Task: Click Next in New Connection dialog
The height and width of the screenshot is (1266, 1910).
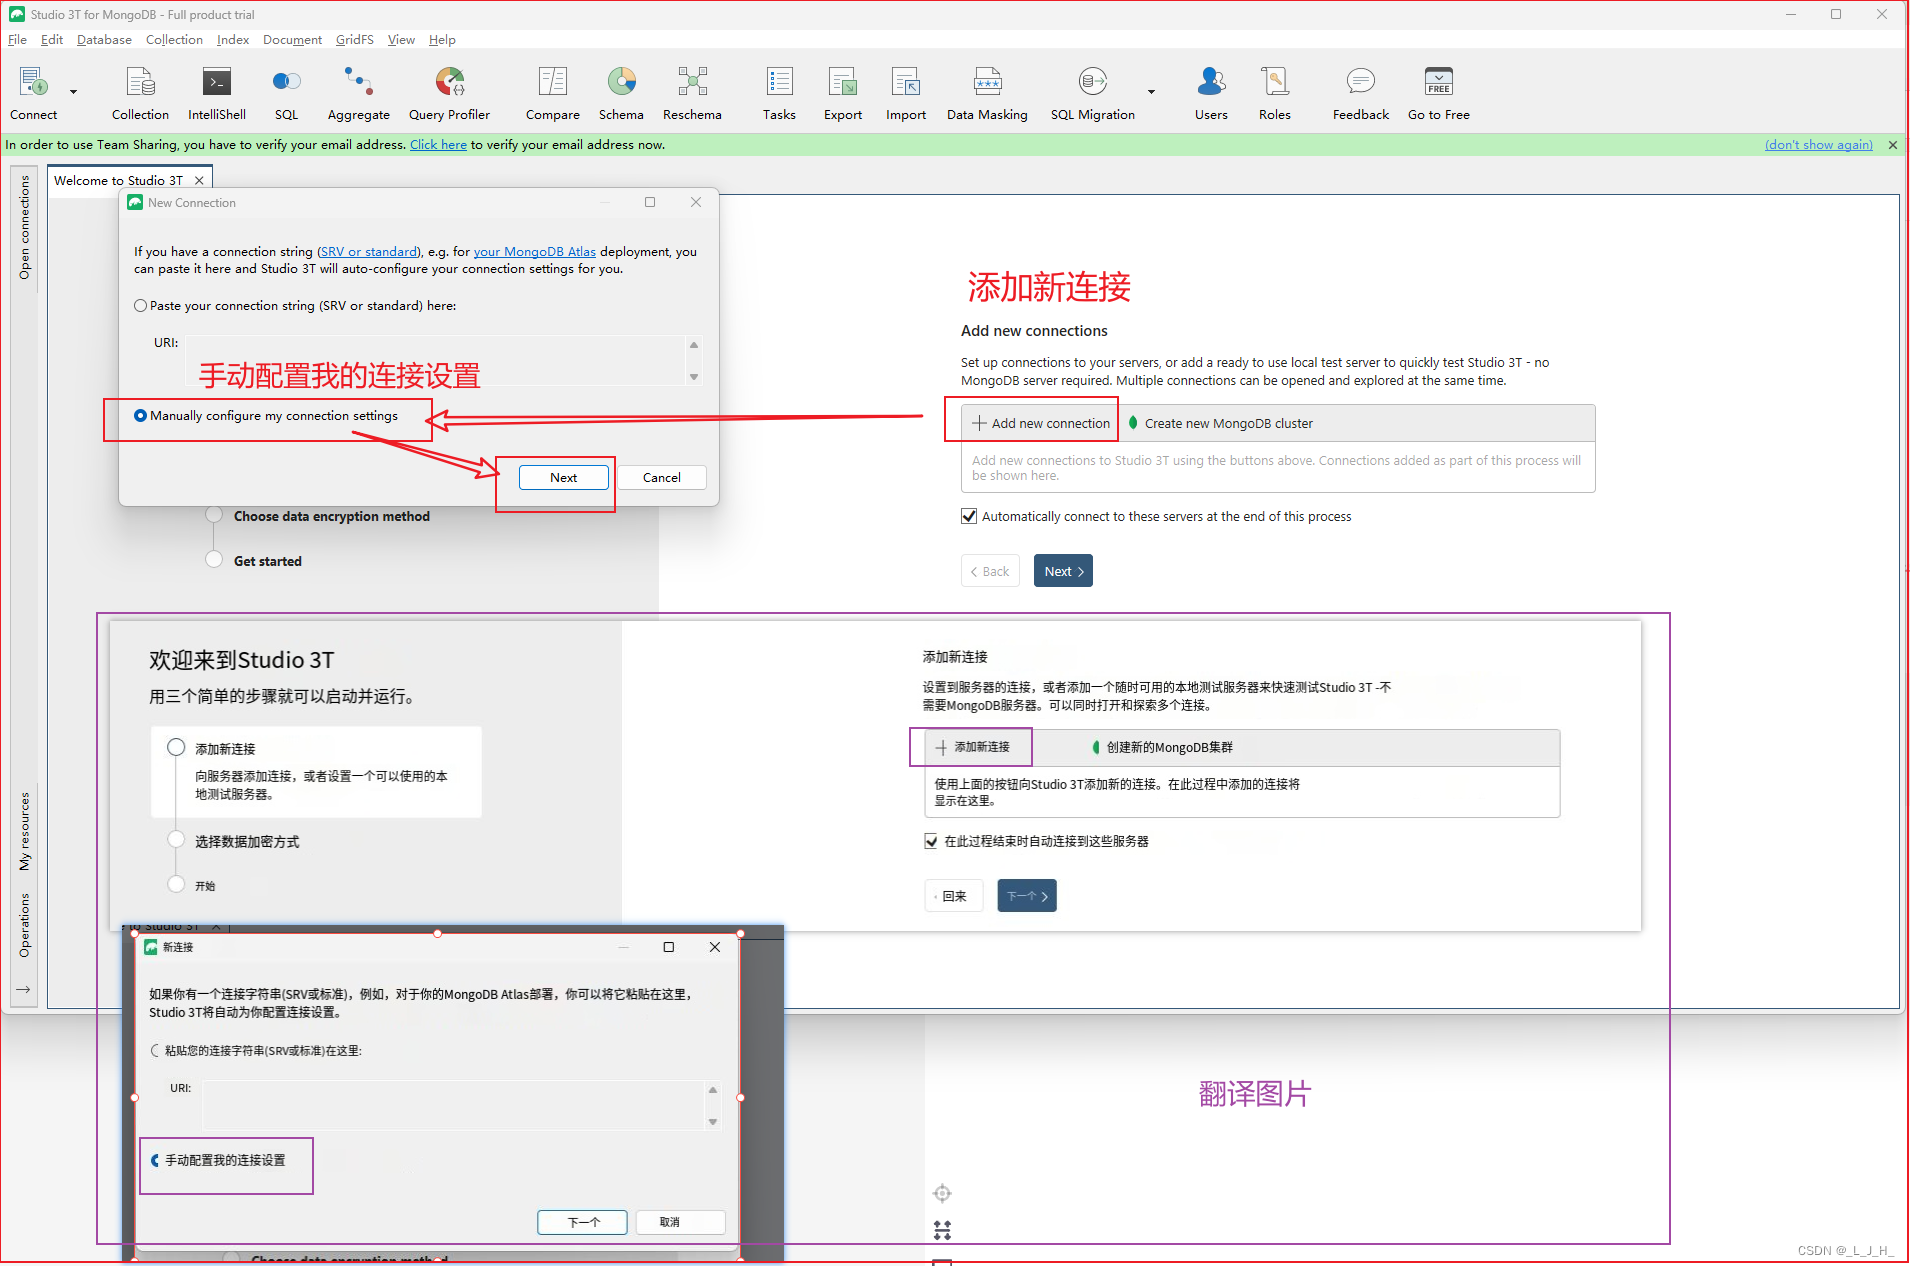Action: [563, 478]
